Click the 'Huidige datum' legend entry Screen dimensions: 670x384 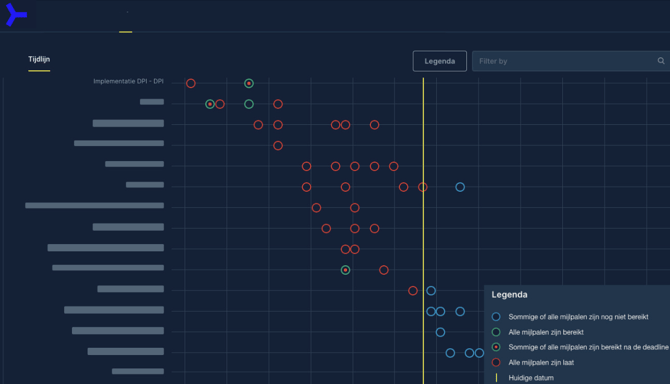pyautogui.click(x=531, y=378)
